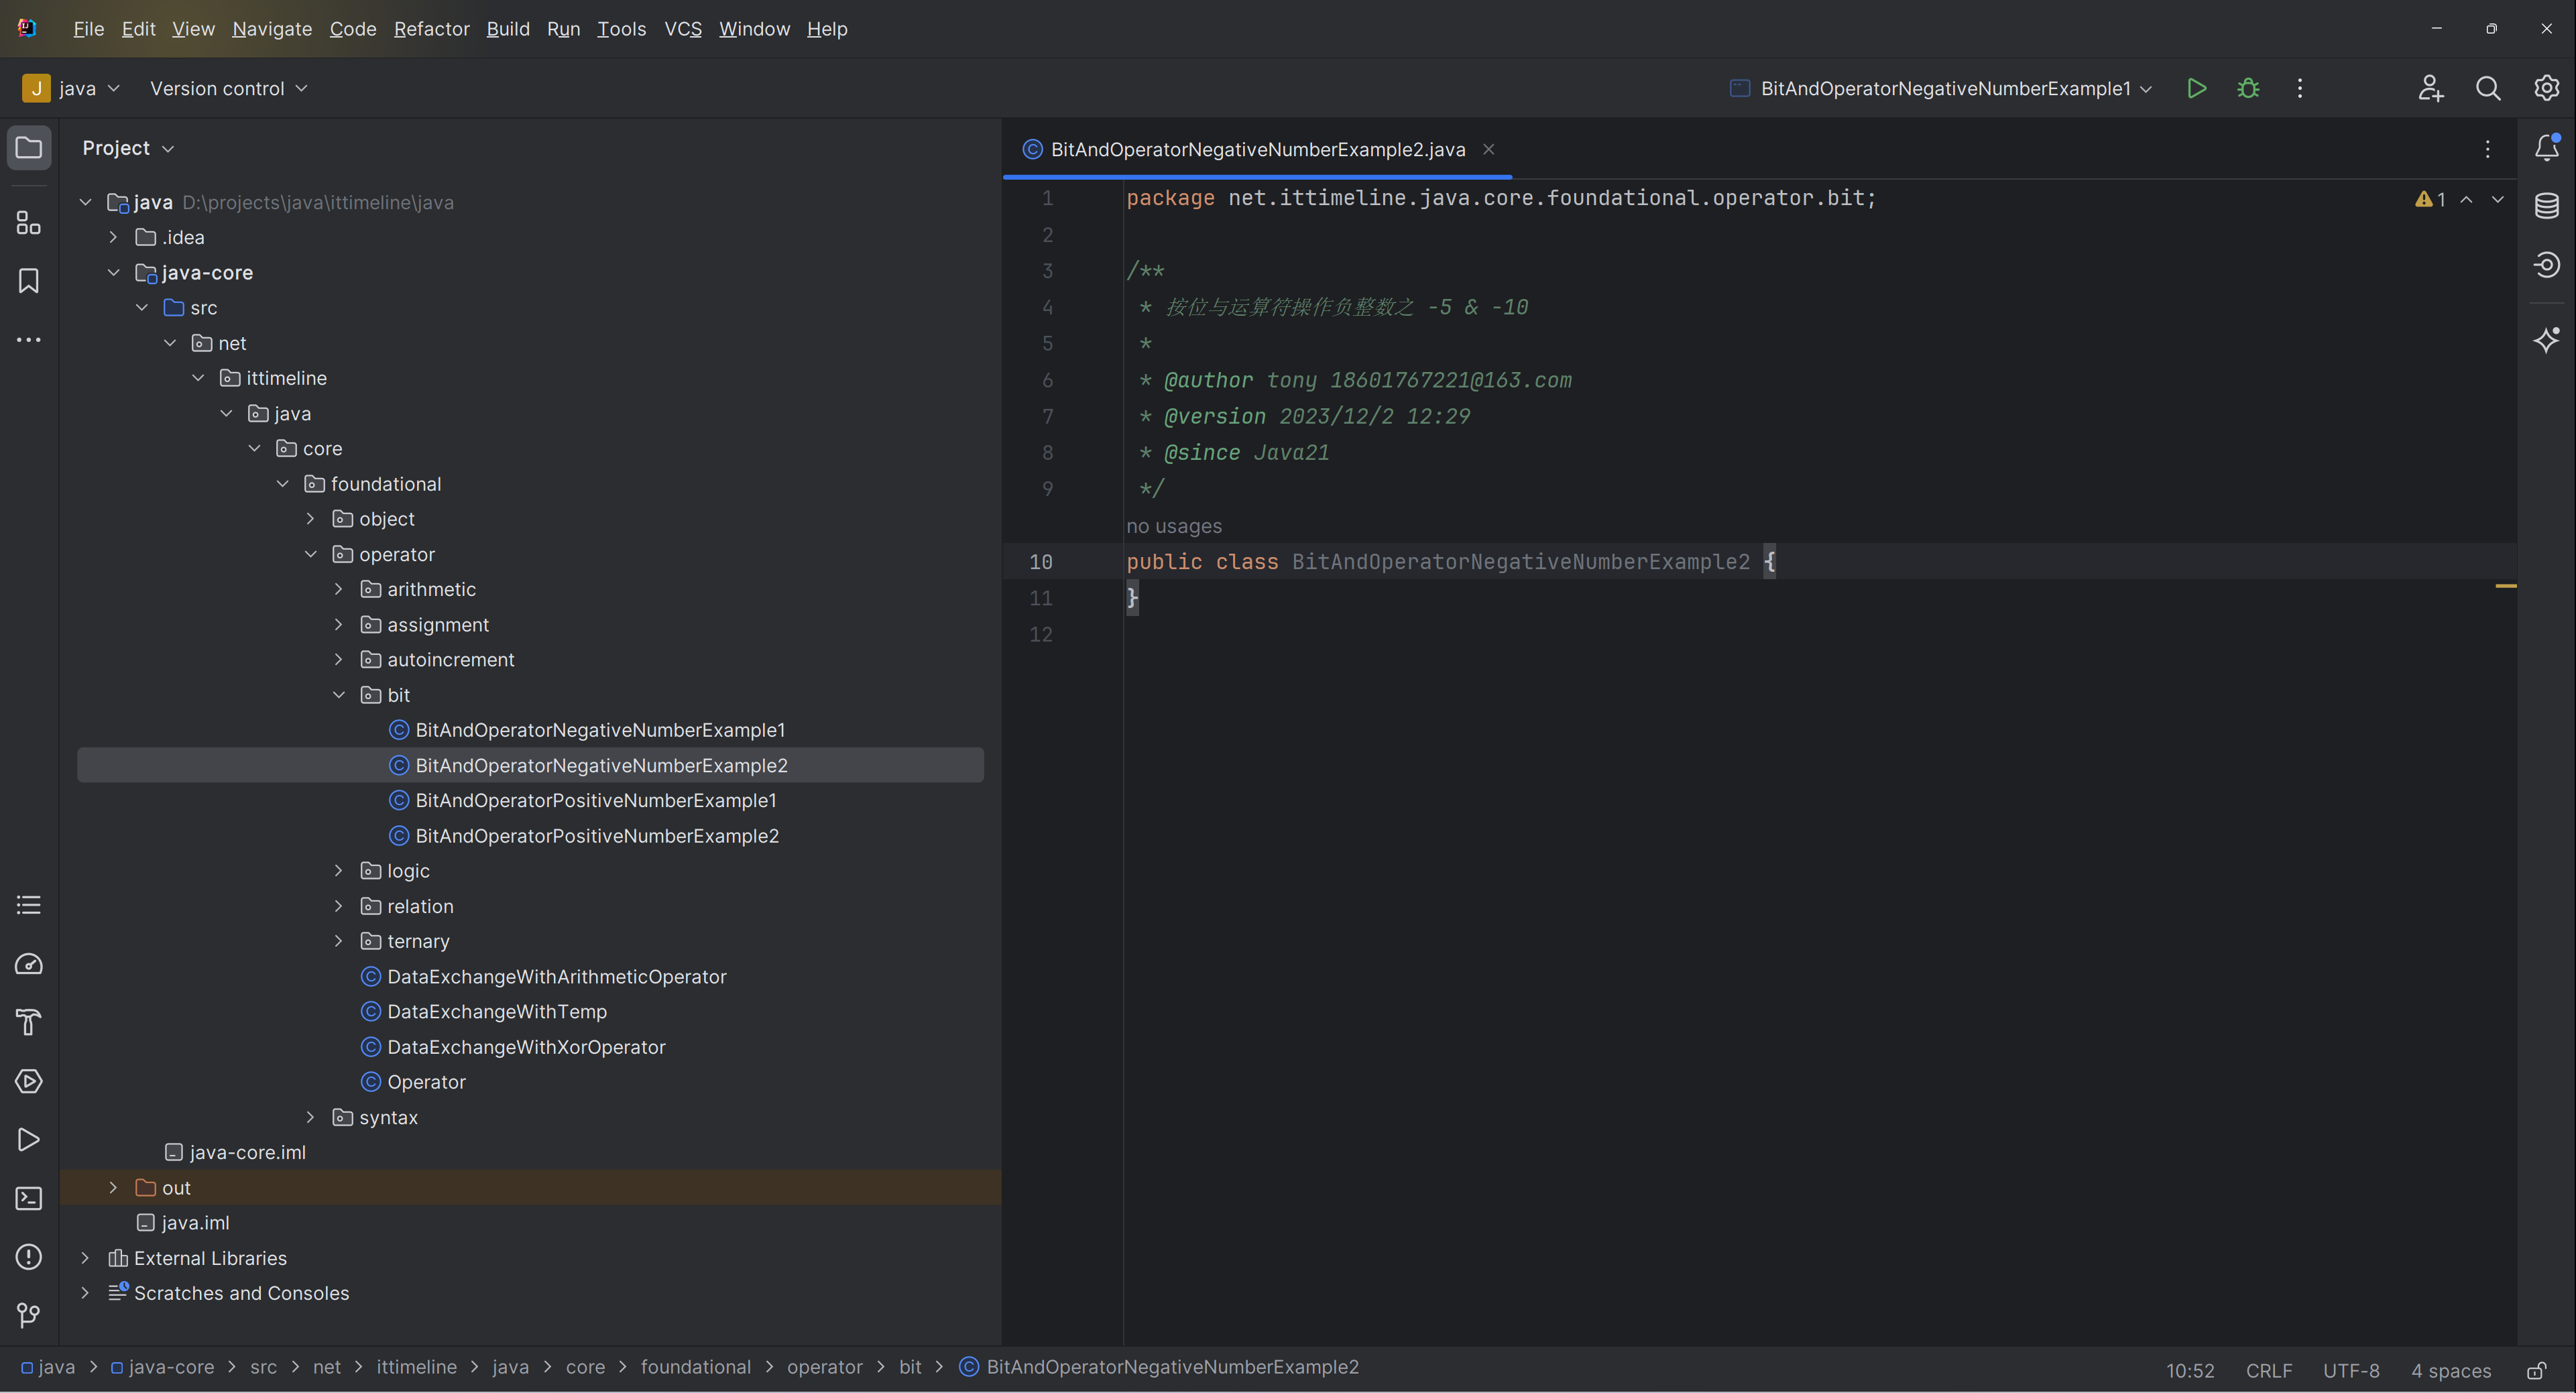Open the Problems tool window icon
Viewport: 2576px width, 1393px height.
coord(29,1257)
